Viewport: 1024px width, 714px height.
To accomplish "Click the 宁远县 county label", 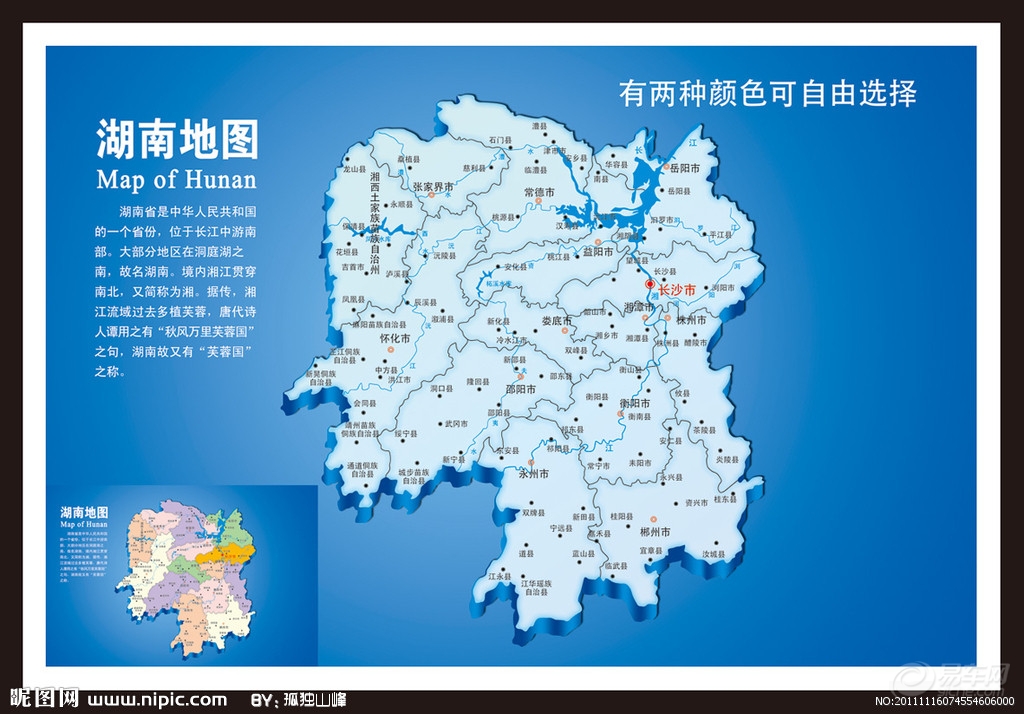I will coord(560,528).
